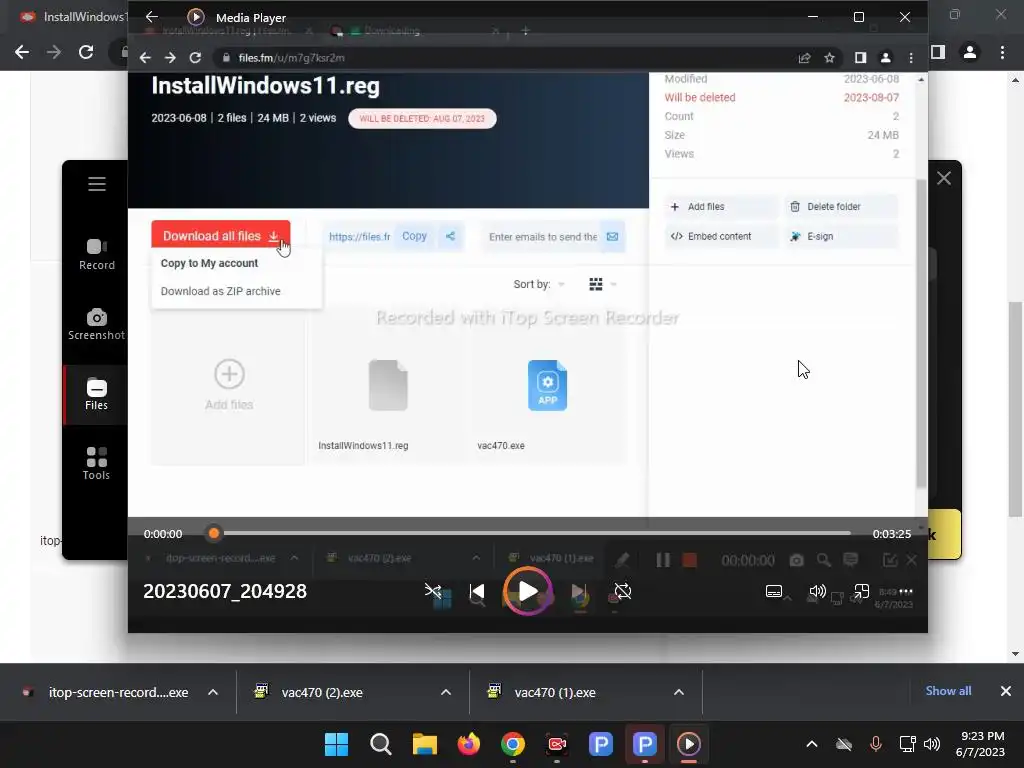Reload page in outer Chrome window
Screen dimensions: 1024x768
click(x=86, y=52)
